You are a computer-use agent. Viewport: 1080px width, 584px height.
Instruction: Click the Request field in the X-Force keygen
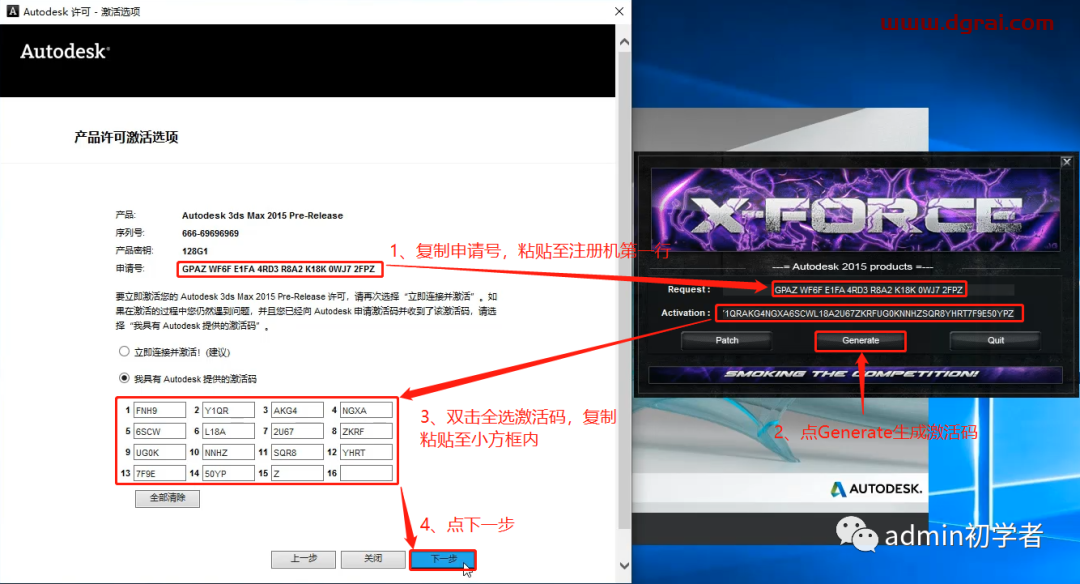pos(869,290)
